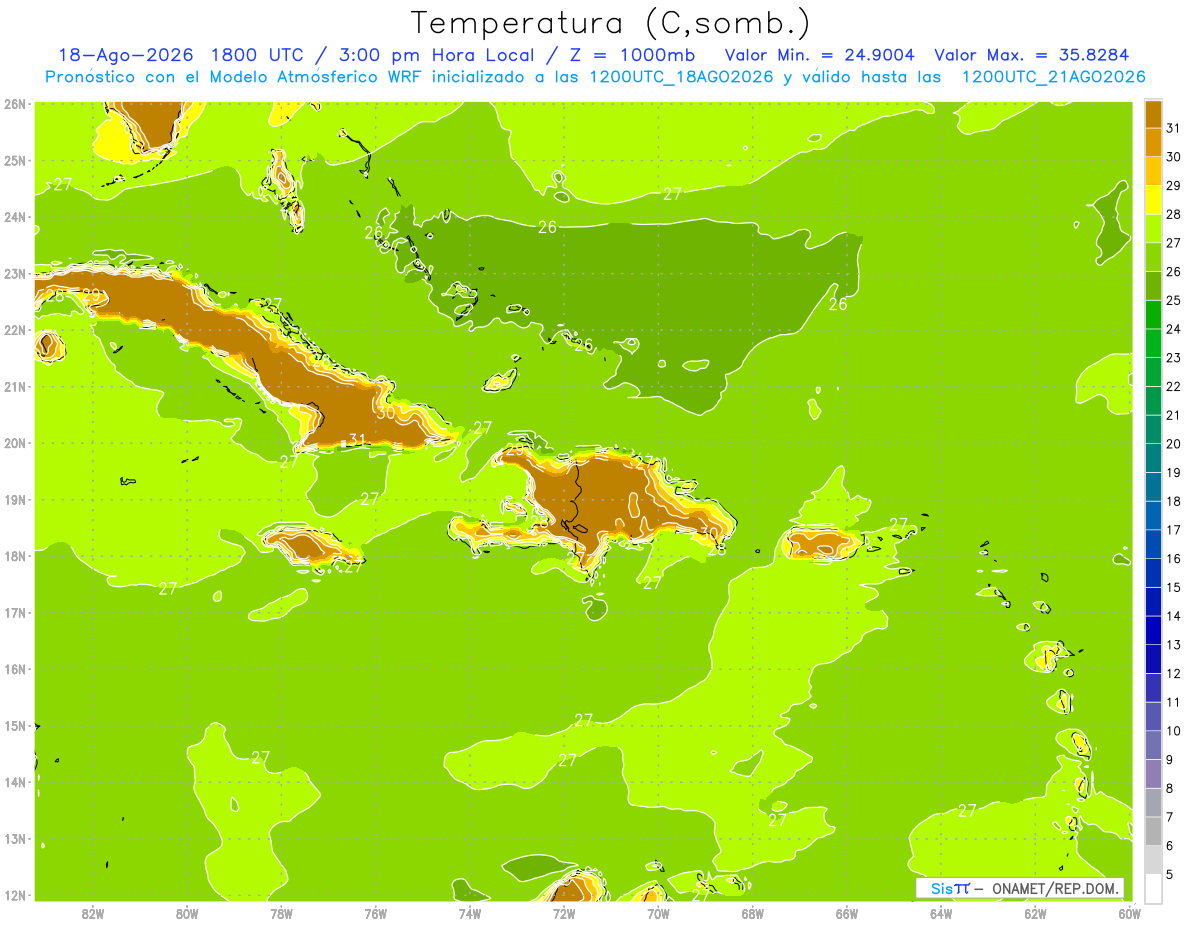Viewport: 1200px width, 927px height.
Task: Click the '82W' longitude axis label
Action: pyautogui.click(x=93, y=914)
